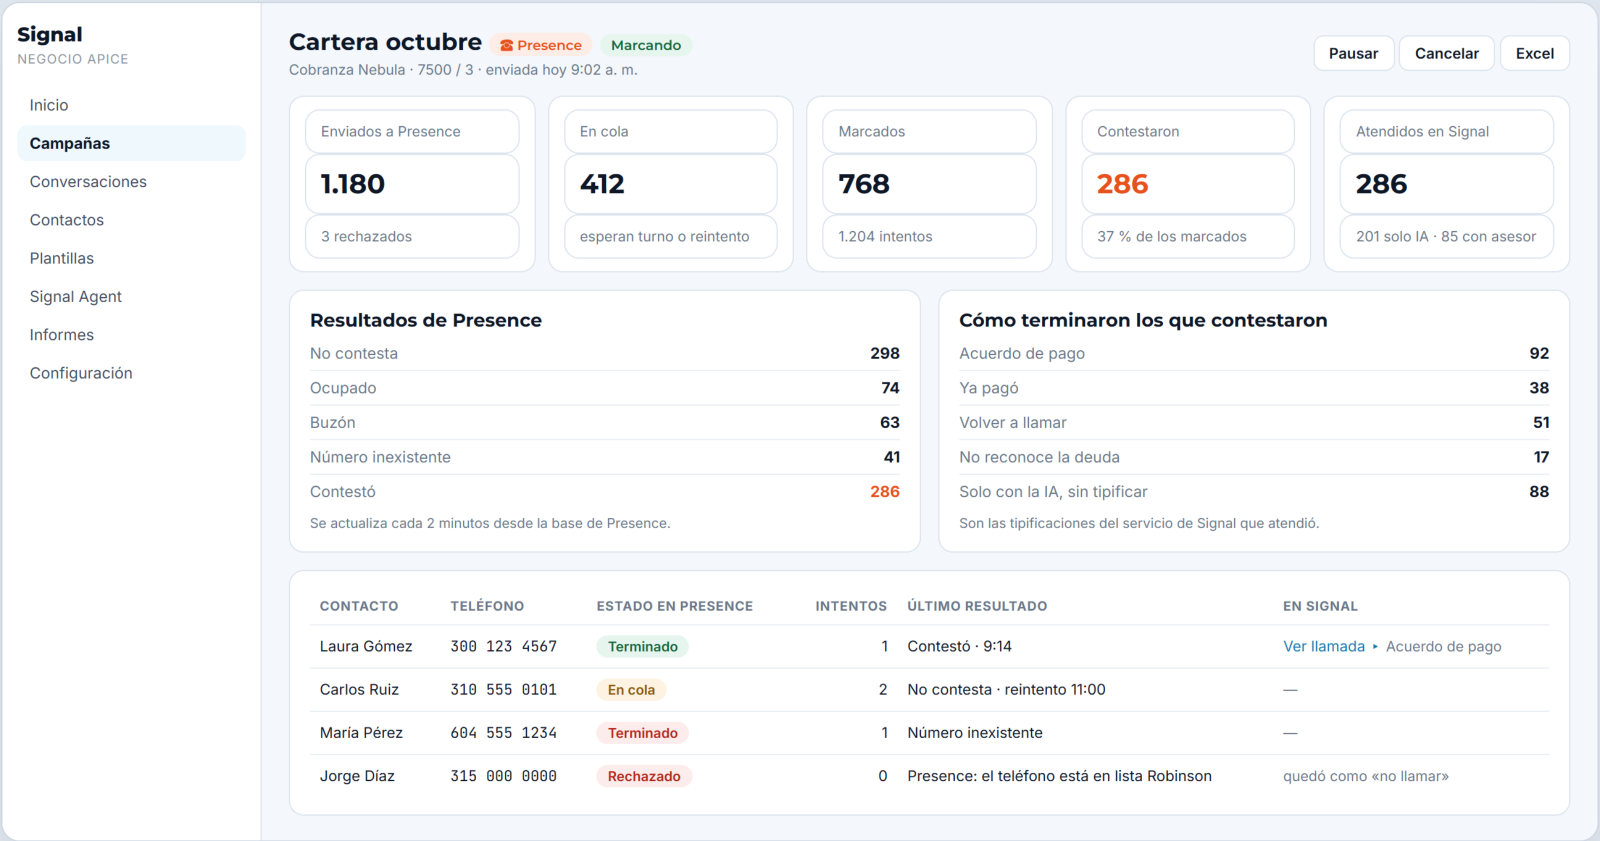Viewport: 1600px width, 841px height.
Task: Click the En cola badge for Carlos Ruiz
Action: 631,689
